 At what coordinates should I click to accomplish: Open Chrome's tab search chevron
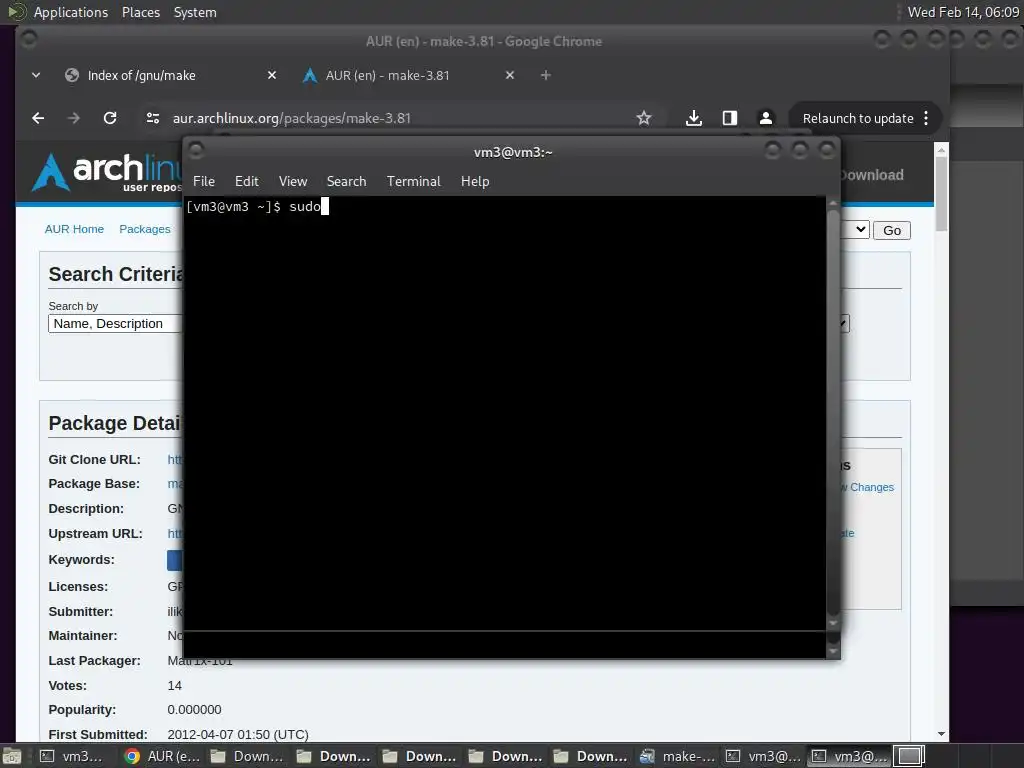[x=36, y=75]
